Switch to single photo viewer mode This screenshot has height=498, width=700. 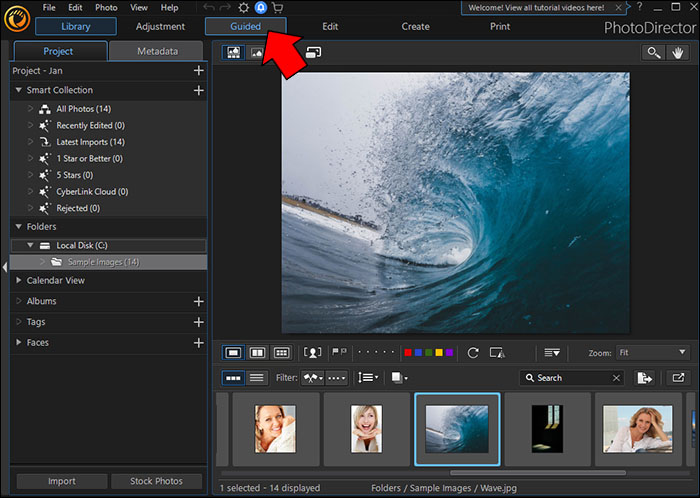[x=233, y=353]
